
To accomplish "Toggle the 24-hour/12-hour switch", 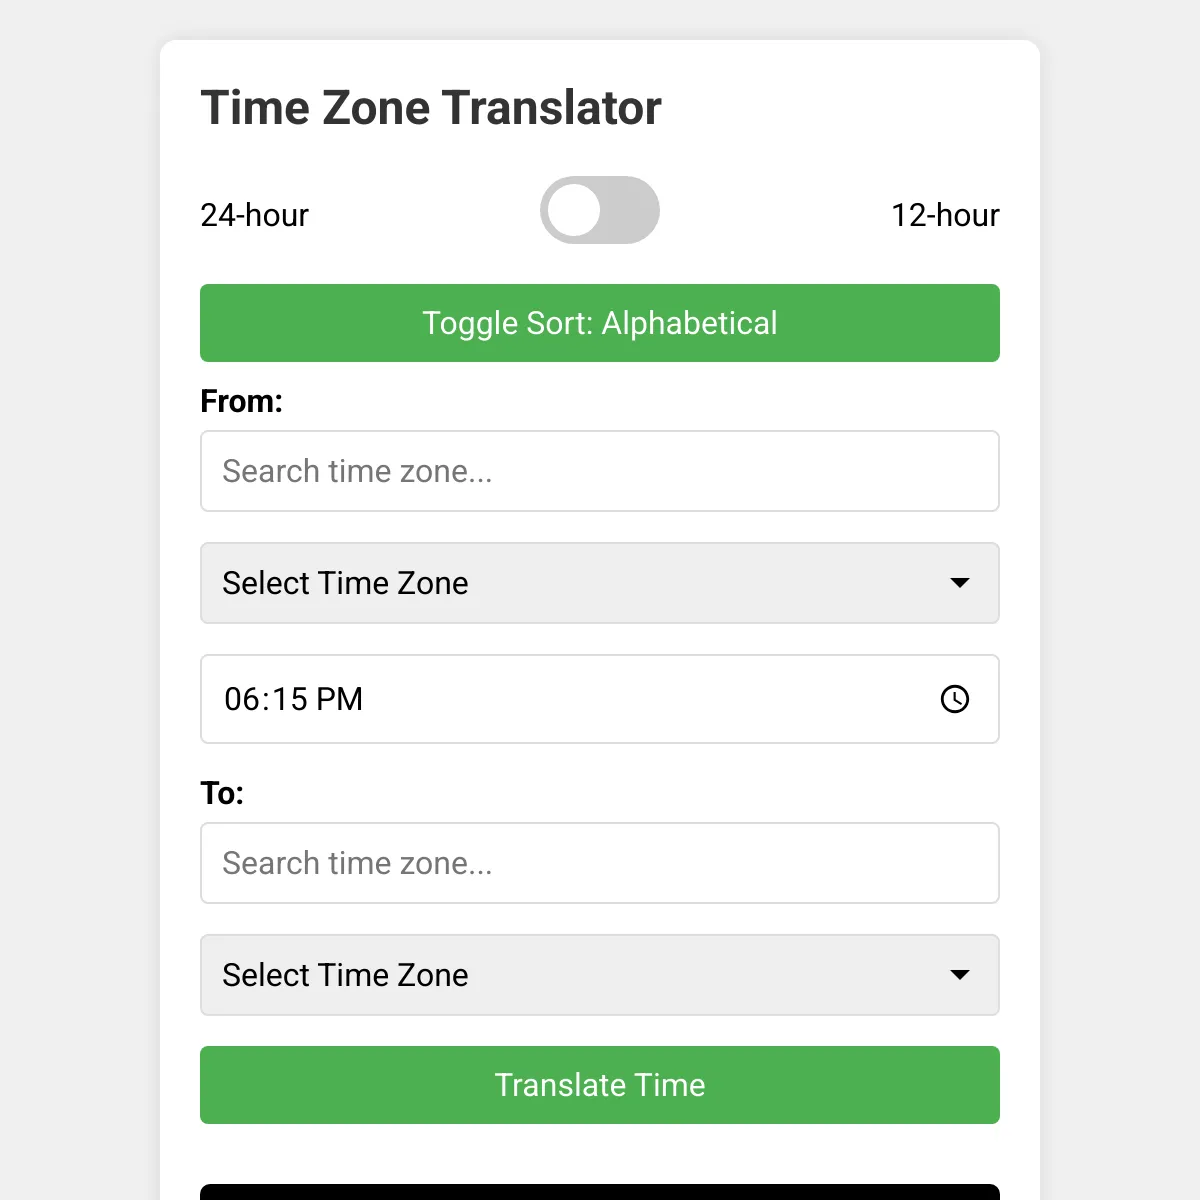I will tap(600, 210).
